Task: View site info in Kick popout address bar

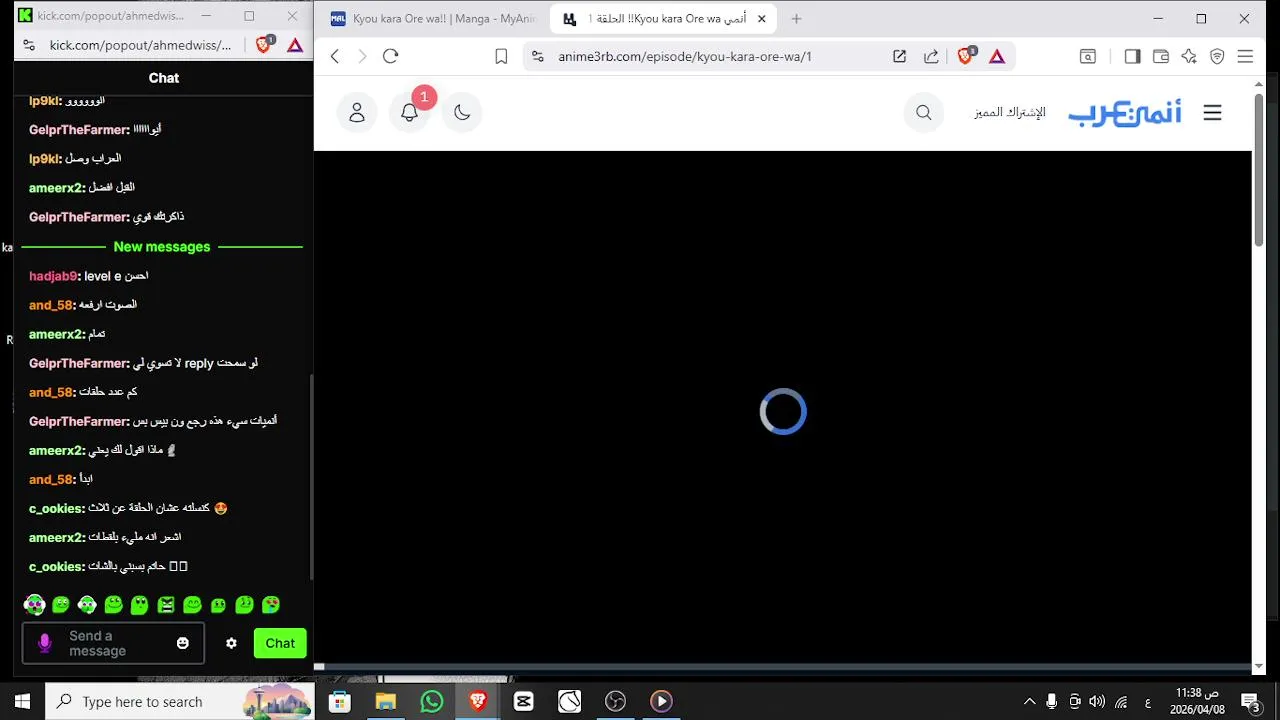Action: (29, 45)
